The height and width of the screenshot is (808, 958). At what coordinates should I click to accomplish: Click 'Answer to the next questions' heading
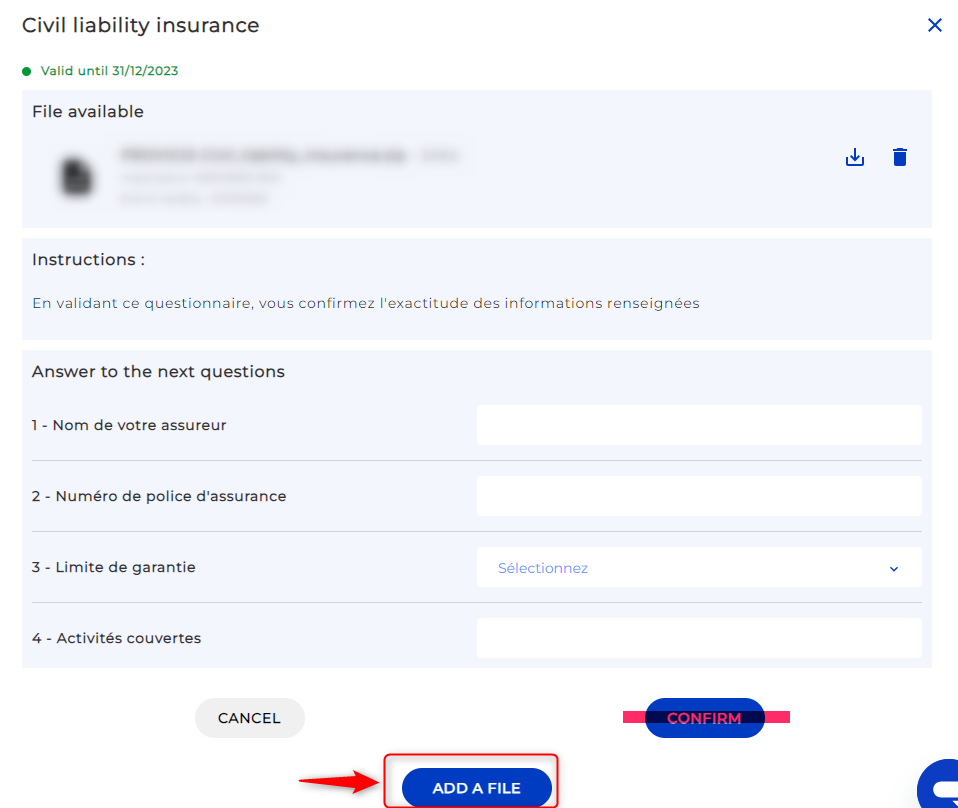pyautogui.click(x=158, y=372)
